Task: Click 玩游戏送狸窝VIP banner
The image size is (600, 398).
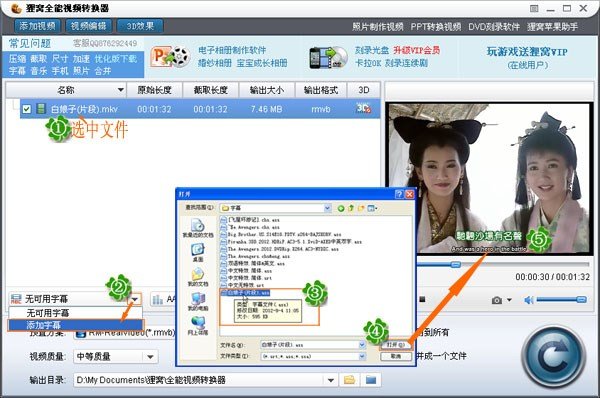Action: (527, 52)
